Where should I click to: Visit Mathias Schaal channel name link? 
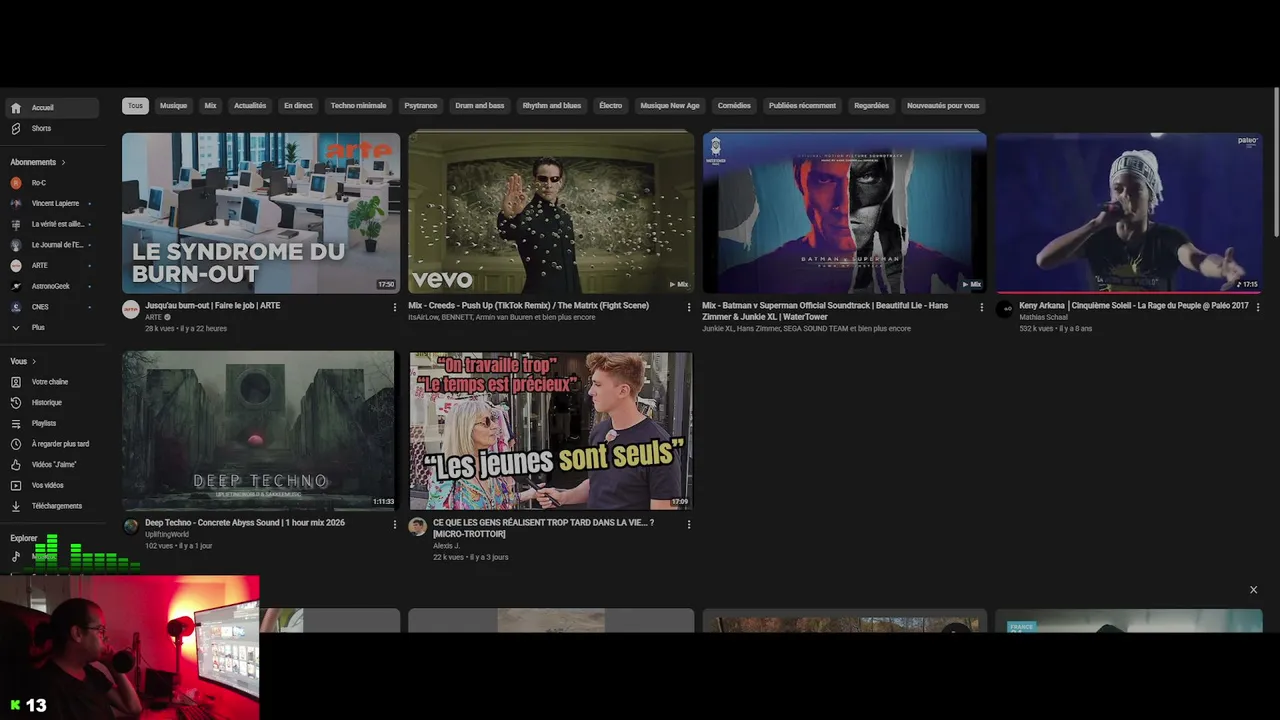point(1043,318)
